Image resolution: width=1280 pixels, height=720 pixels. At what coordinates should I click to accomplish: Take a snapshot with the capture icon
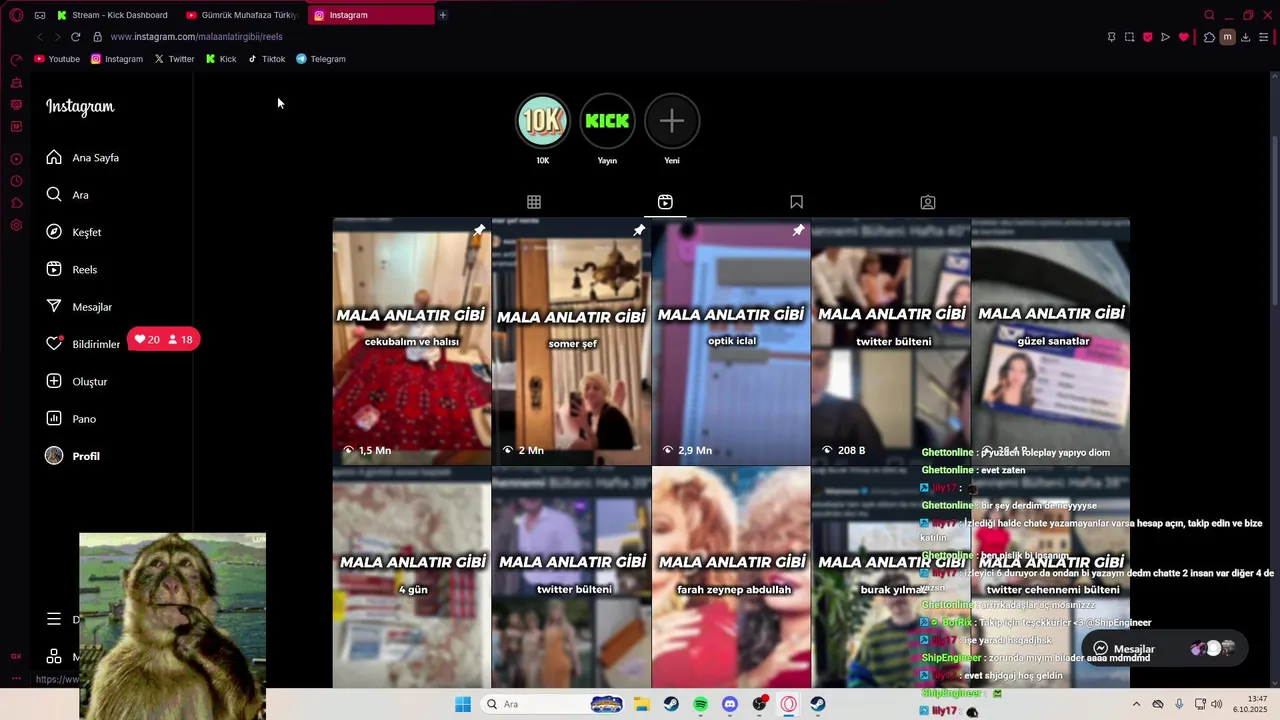coord(1129,37)
